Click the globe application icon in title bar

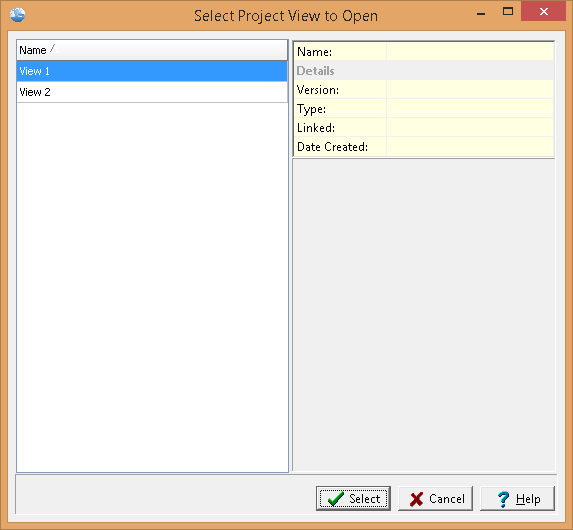tap(18, 15)
